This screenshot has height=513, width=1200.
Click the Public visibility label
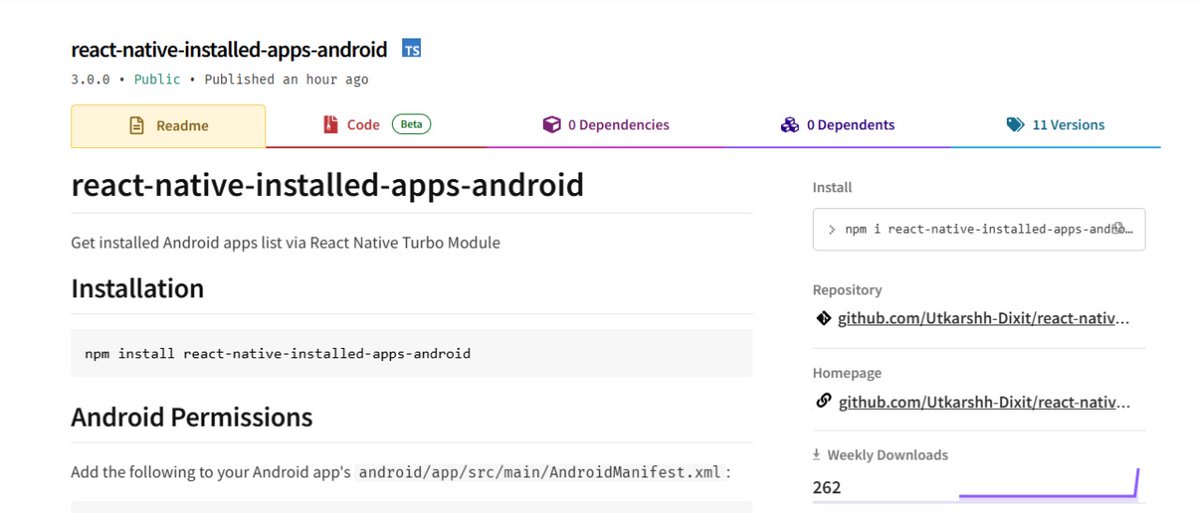(157, 79)
